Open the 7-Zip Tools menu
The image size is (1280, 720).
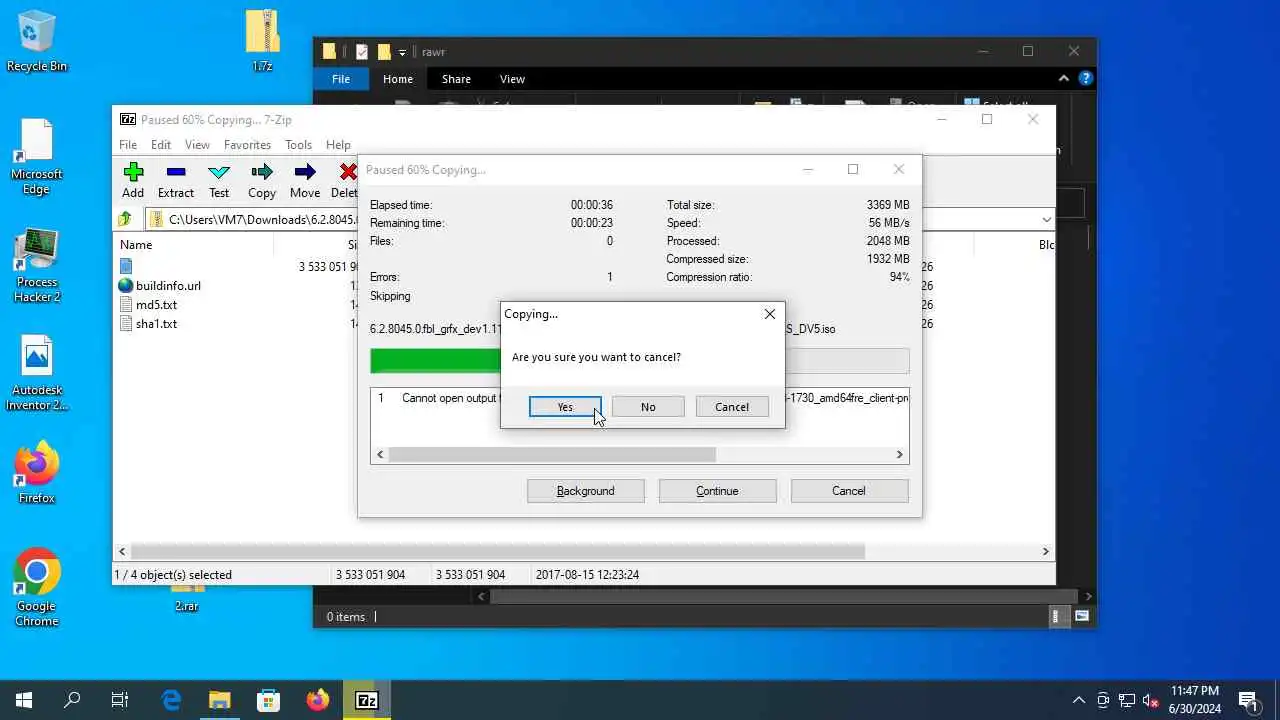point(298,145)
